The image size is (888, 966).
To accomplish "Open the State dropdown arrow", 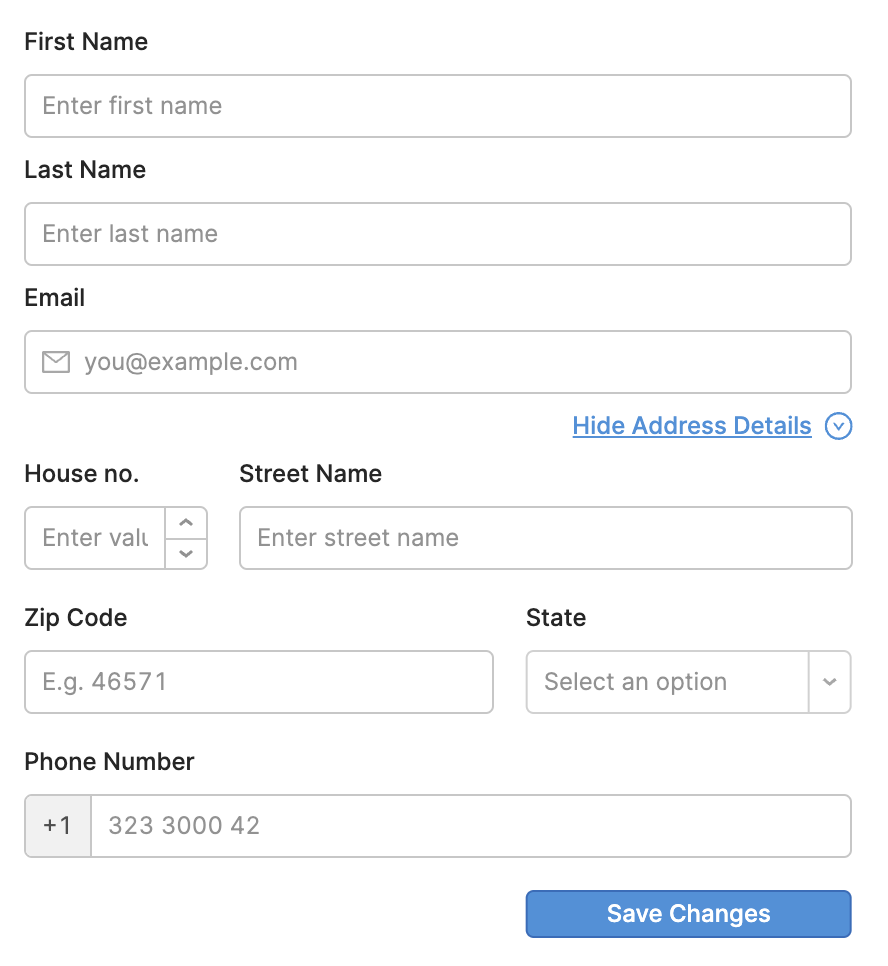I will [830, 682].
